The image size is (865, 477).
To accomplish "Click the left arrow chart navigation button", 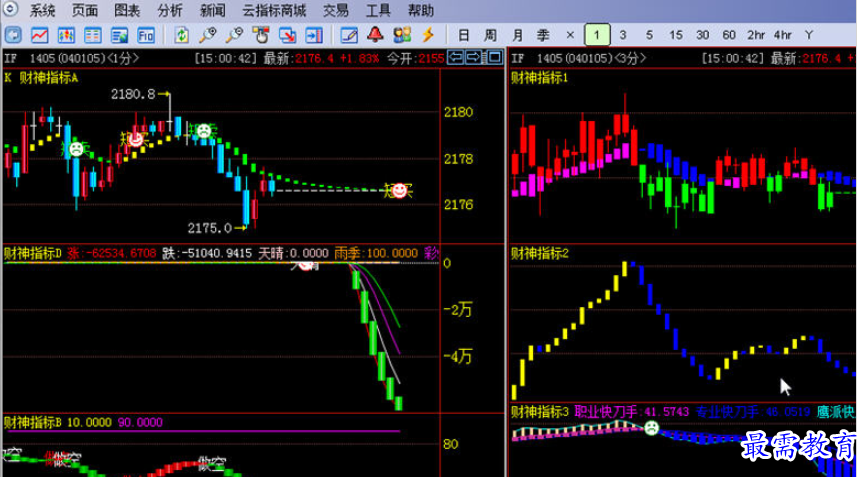I will tap(455, 57).
